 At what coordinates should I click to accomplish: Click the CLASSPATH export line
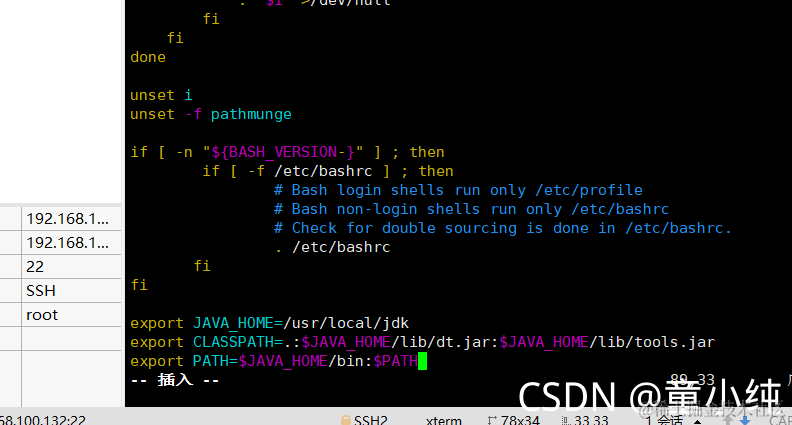pyautogui.click(x=422, y=342)
